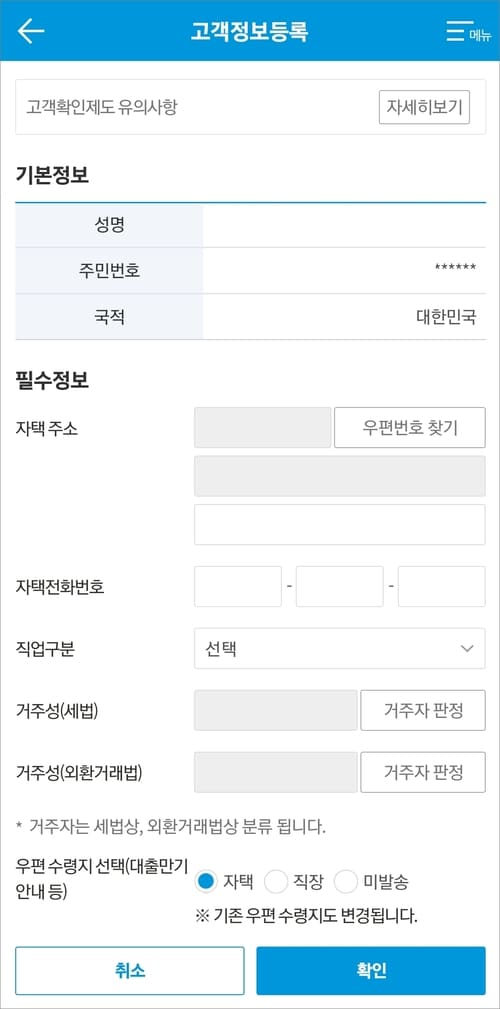The height and width of the screenshot is (1009, 500).
Task: Select the 직장 radio button
Action: pos(275,882)
